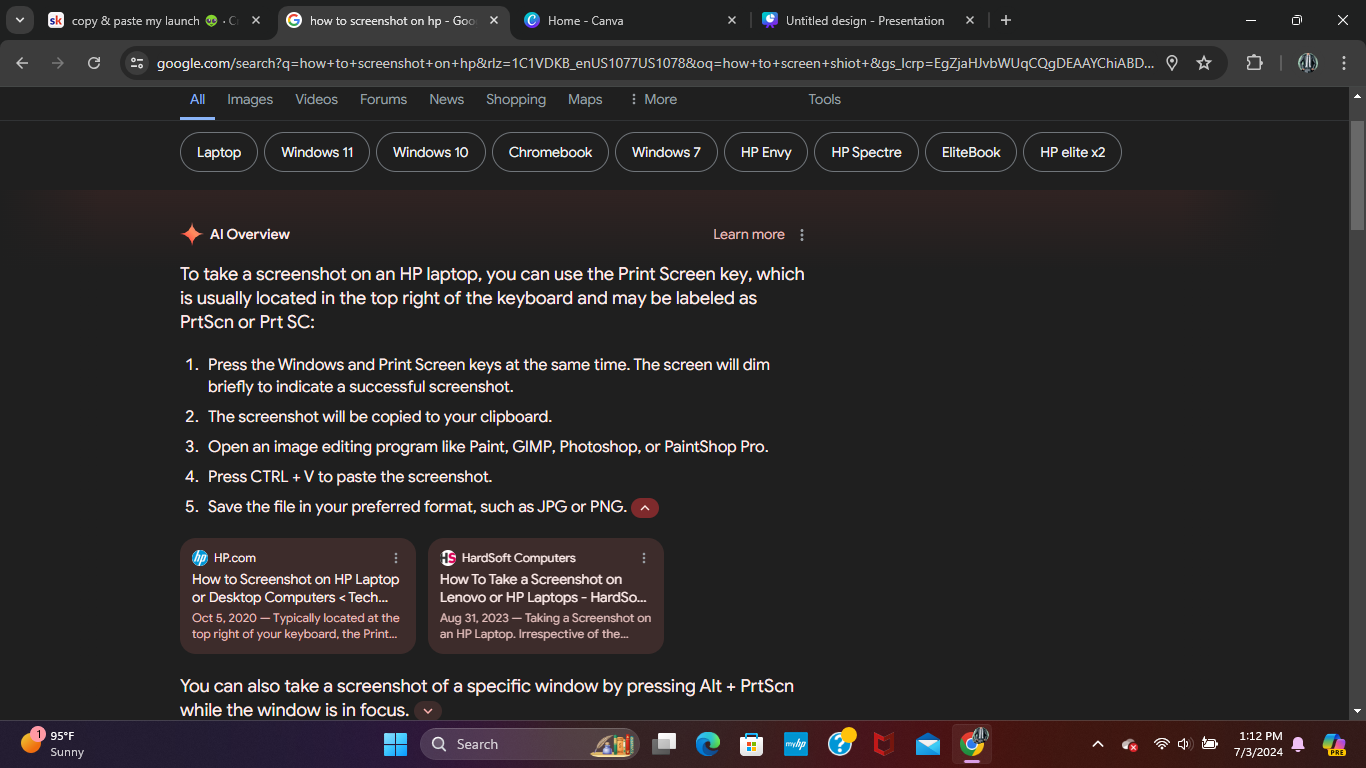Filter results by EliteBook chip
Viewport: 1366px width, 768px height.
pos(971,152)
